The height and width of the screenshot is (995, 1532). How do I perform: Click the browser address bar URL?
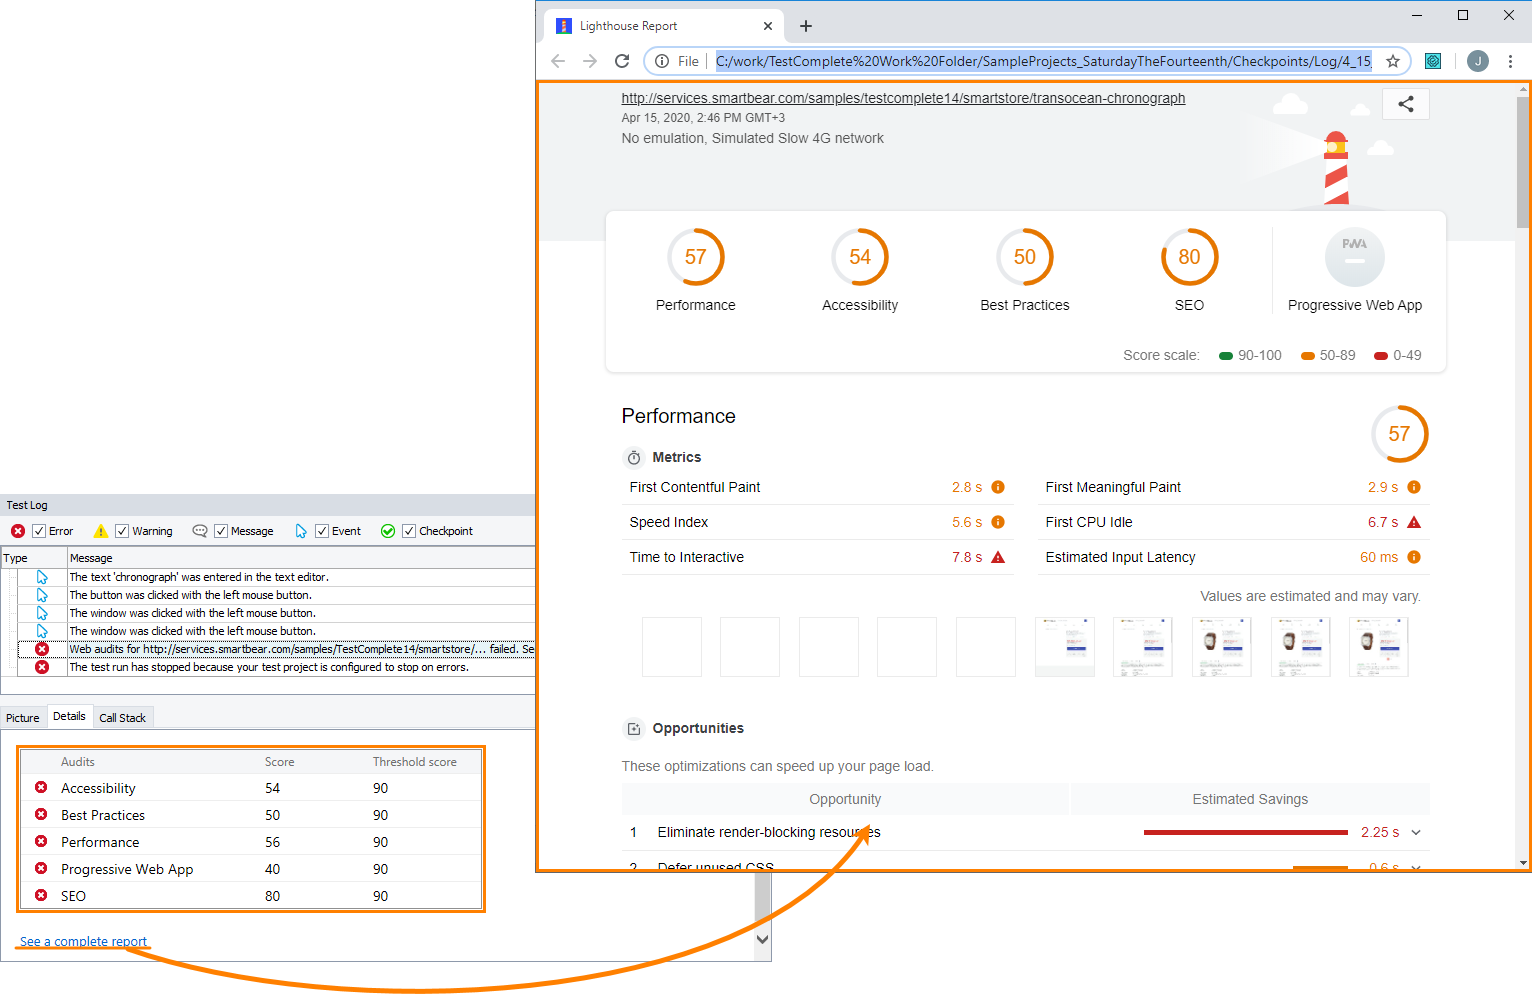tap(1044, 61)
